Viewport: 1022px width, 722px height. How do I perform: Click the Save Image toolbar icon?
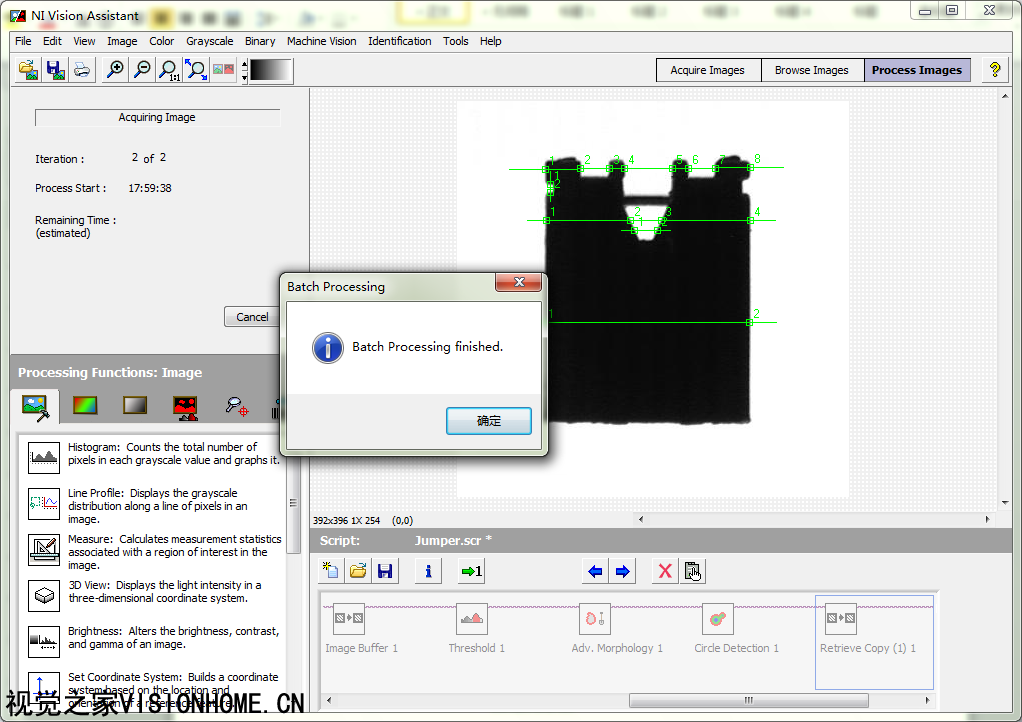[55, 70]
